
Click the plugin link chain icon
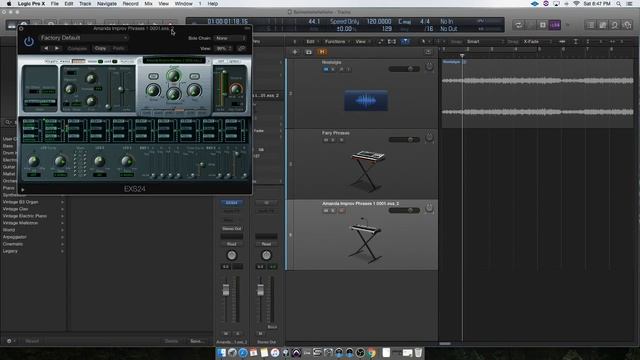point(242,48)
